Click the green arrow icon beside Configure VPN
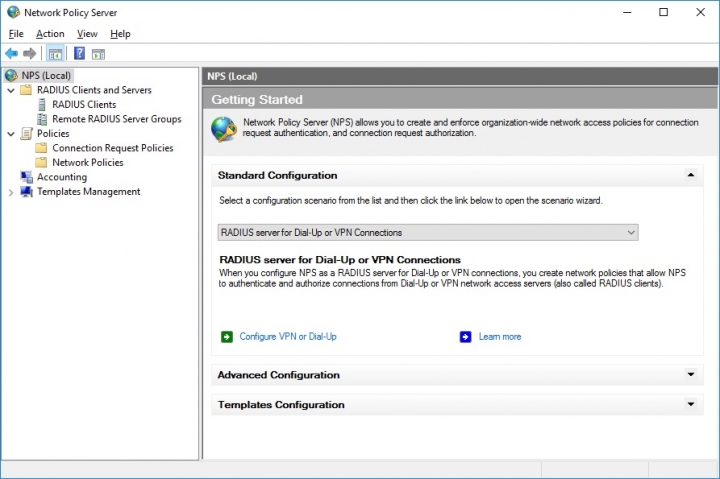 227,337
